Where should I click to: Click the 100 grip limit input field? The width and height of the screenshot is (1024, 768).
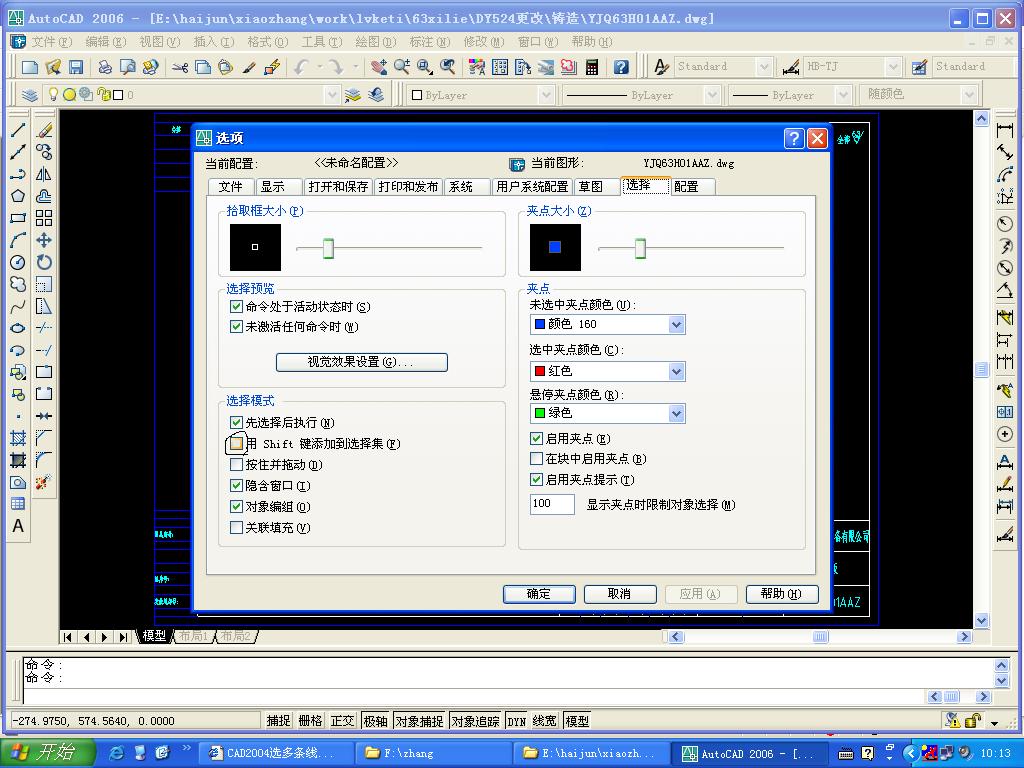pos(552,504)
